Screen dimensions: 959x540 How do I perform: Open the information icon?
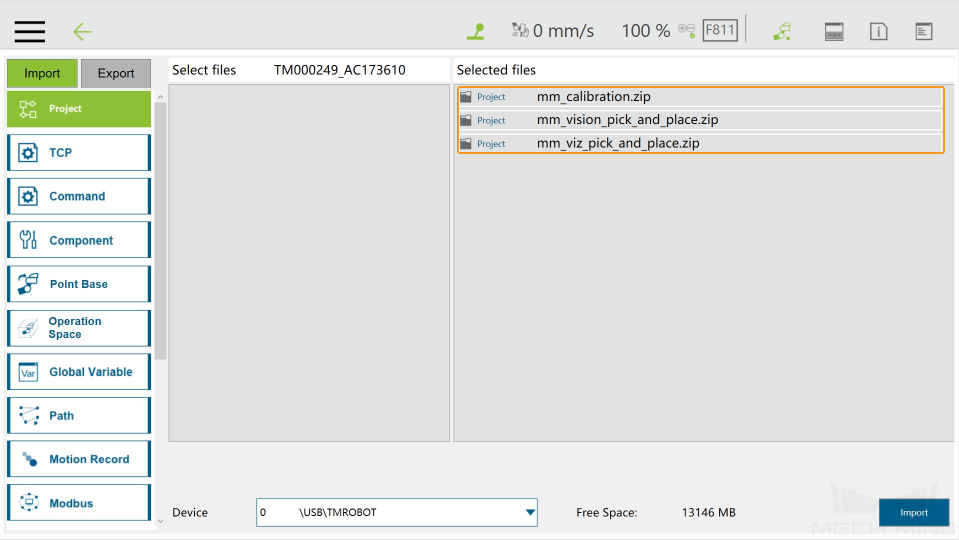pos(878,31)
